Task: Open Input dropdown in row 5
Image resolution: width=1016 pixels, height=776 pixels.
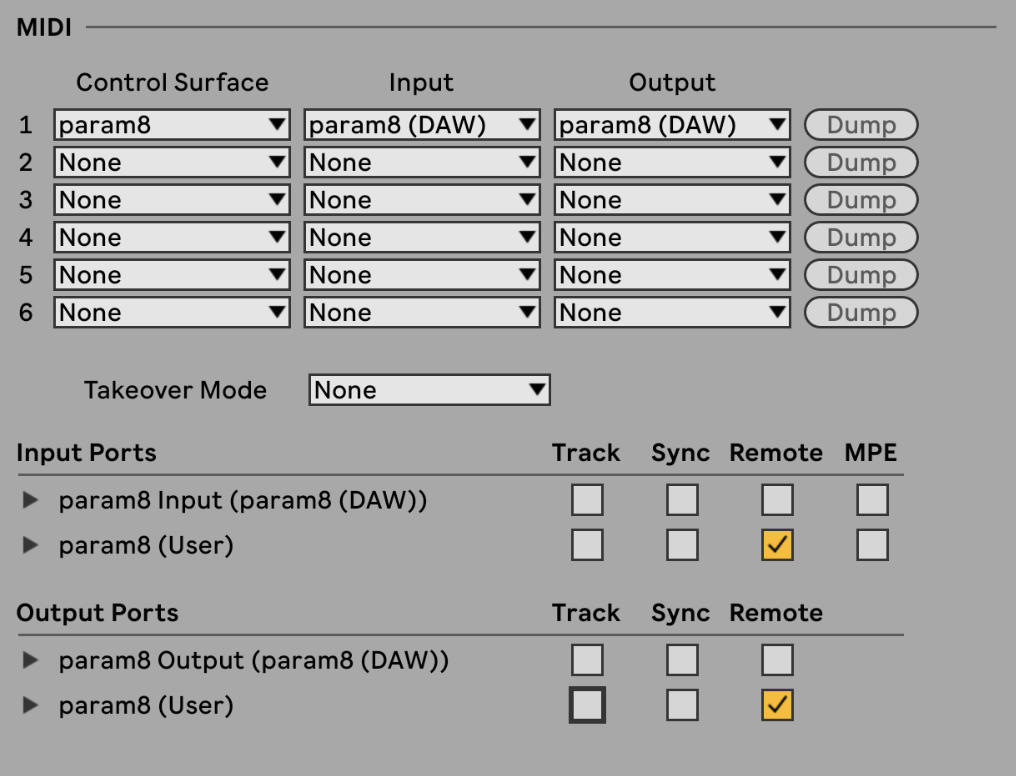Action: tap(422, 275)
